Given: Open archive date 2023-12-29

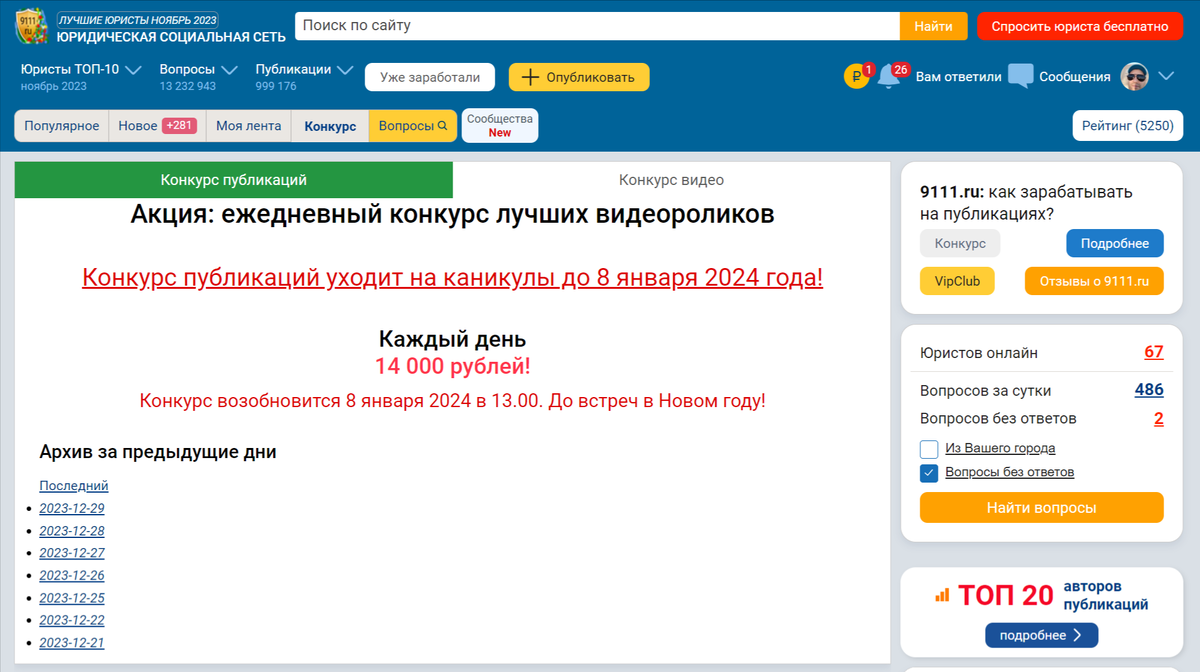Looking at the screenshot, I should tap(72, 508).
